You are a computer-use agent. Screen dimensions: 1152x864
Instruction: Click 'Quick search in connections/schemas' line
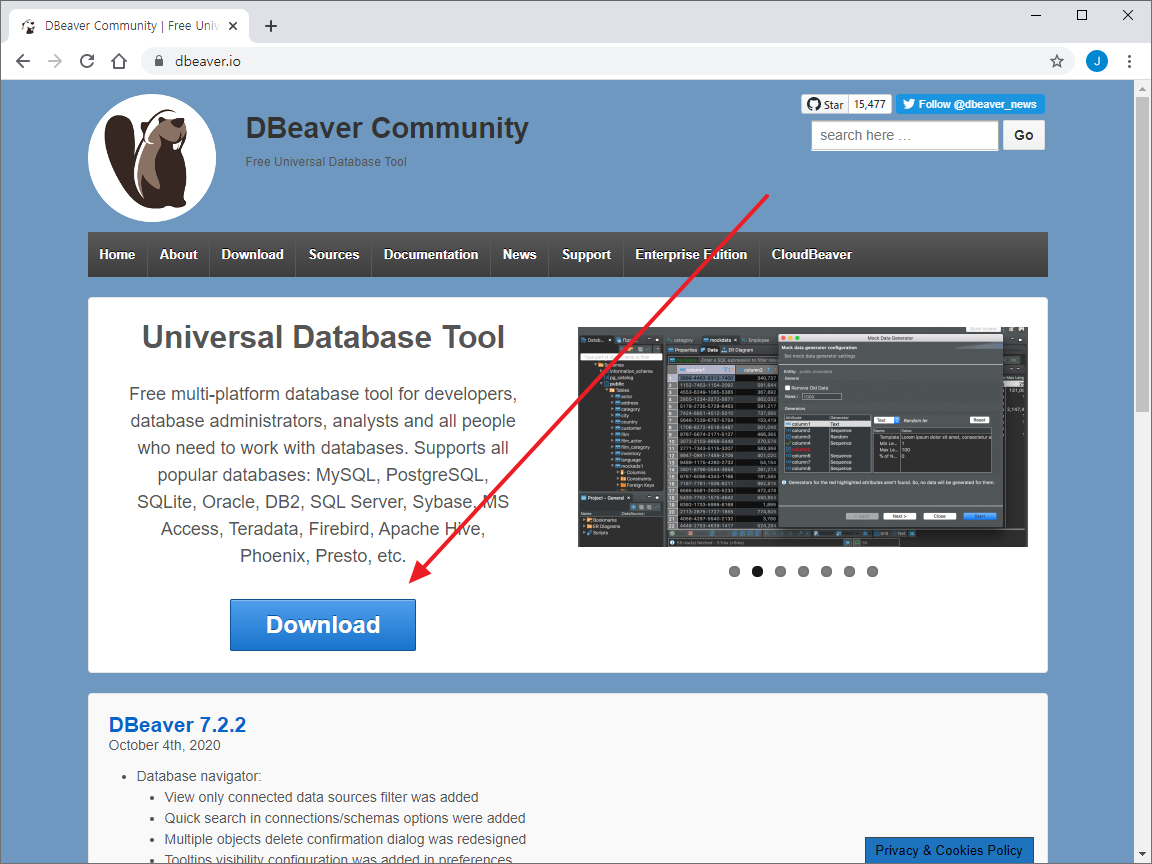(x=345, y=818)
